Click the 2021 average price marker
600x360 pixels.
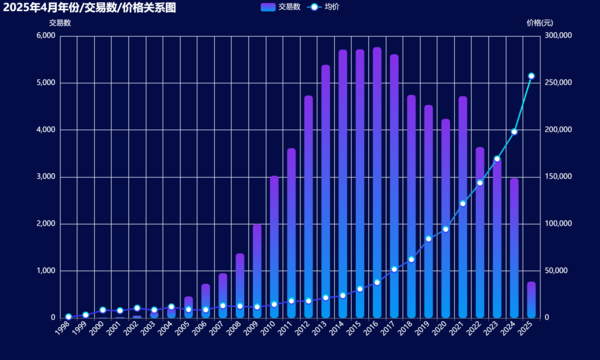click(x=463, y=204)
